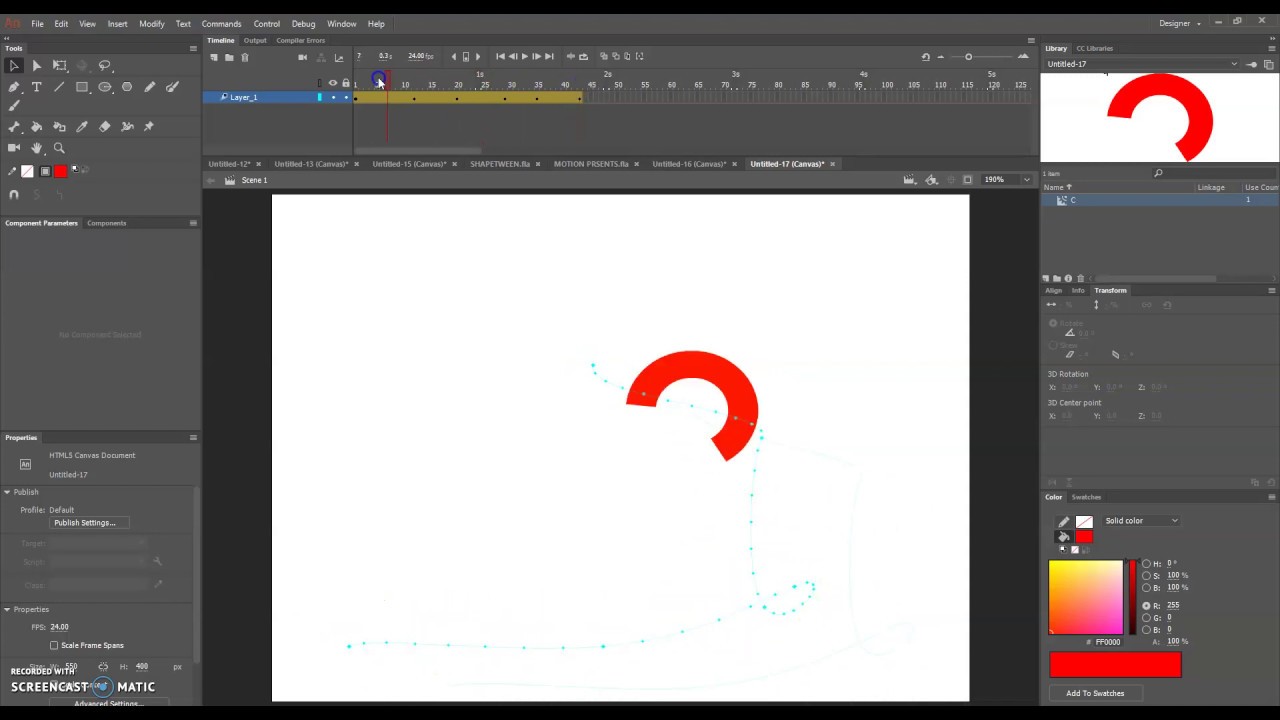Open the Tools panel options menu
1280x720 pixels.
click(193, 48)
